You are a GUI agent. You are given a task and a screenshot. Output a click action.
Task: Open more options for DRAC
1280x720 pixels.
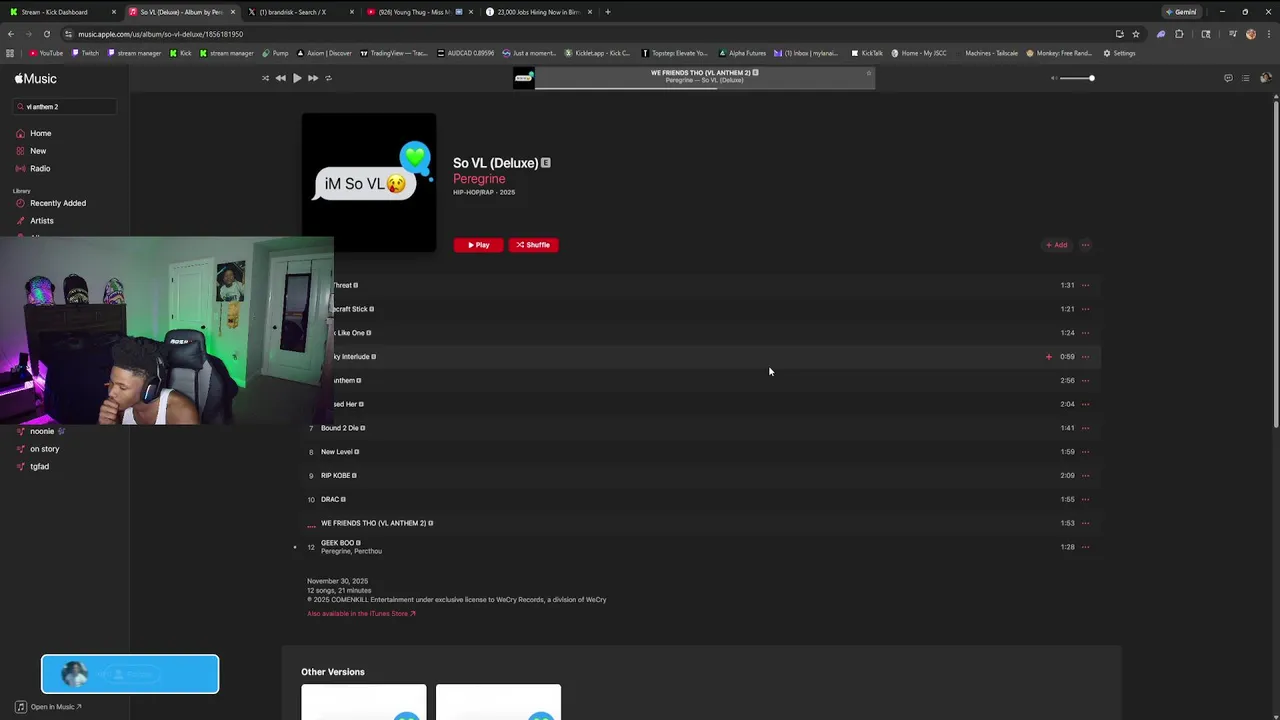click(1085, 499)
